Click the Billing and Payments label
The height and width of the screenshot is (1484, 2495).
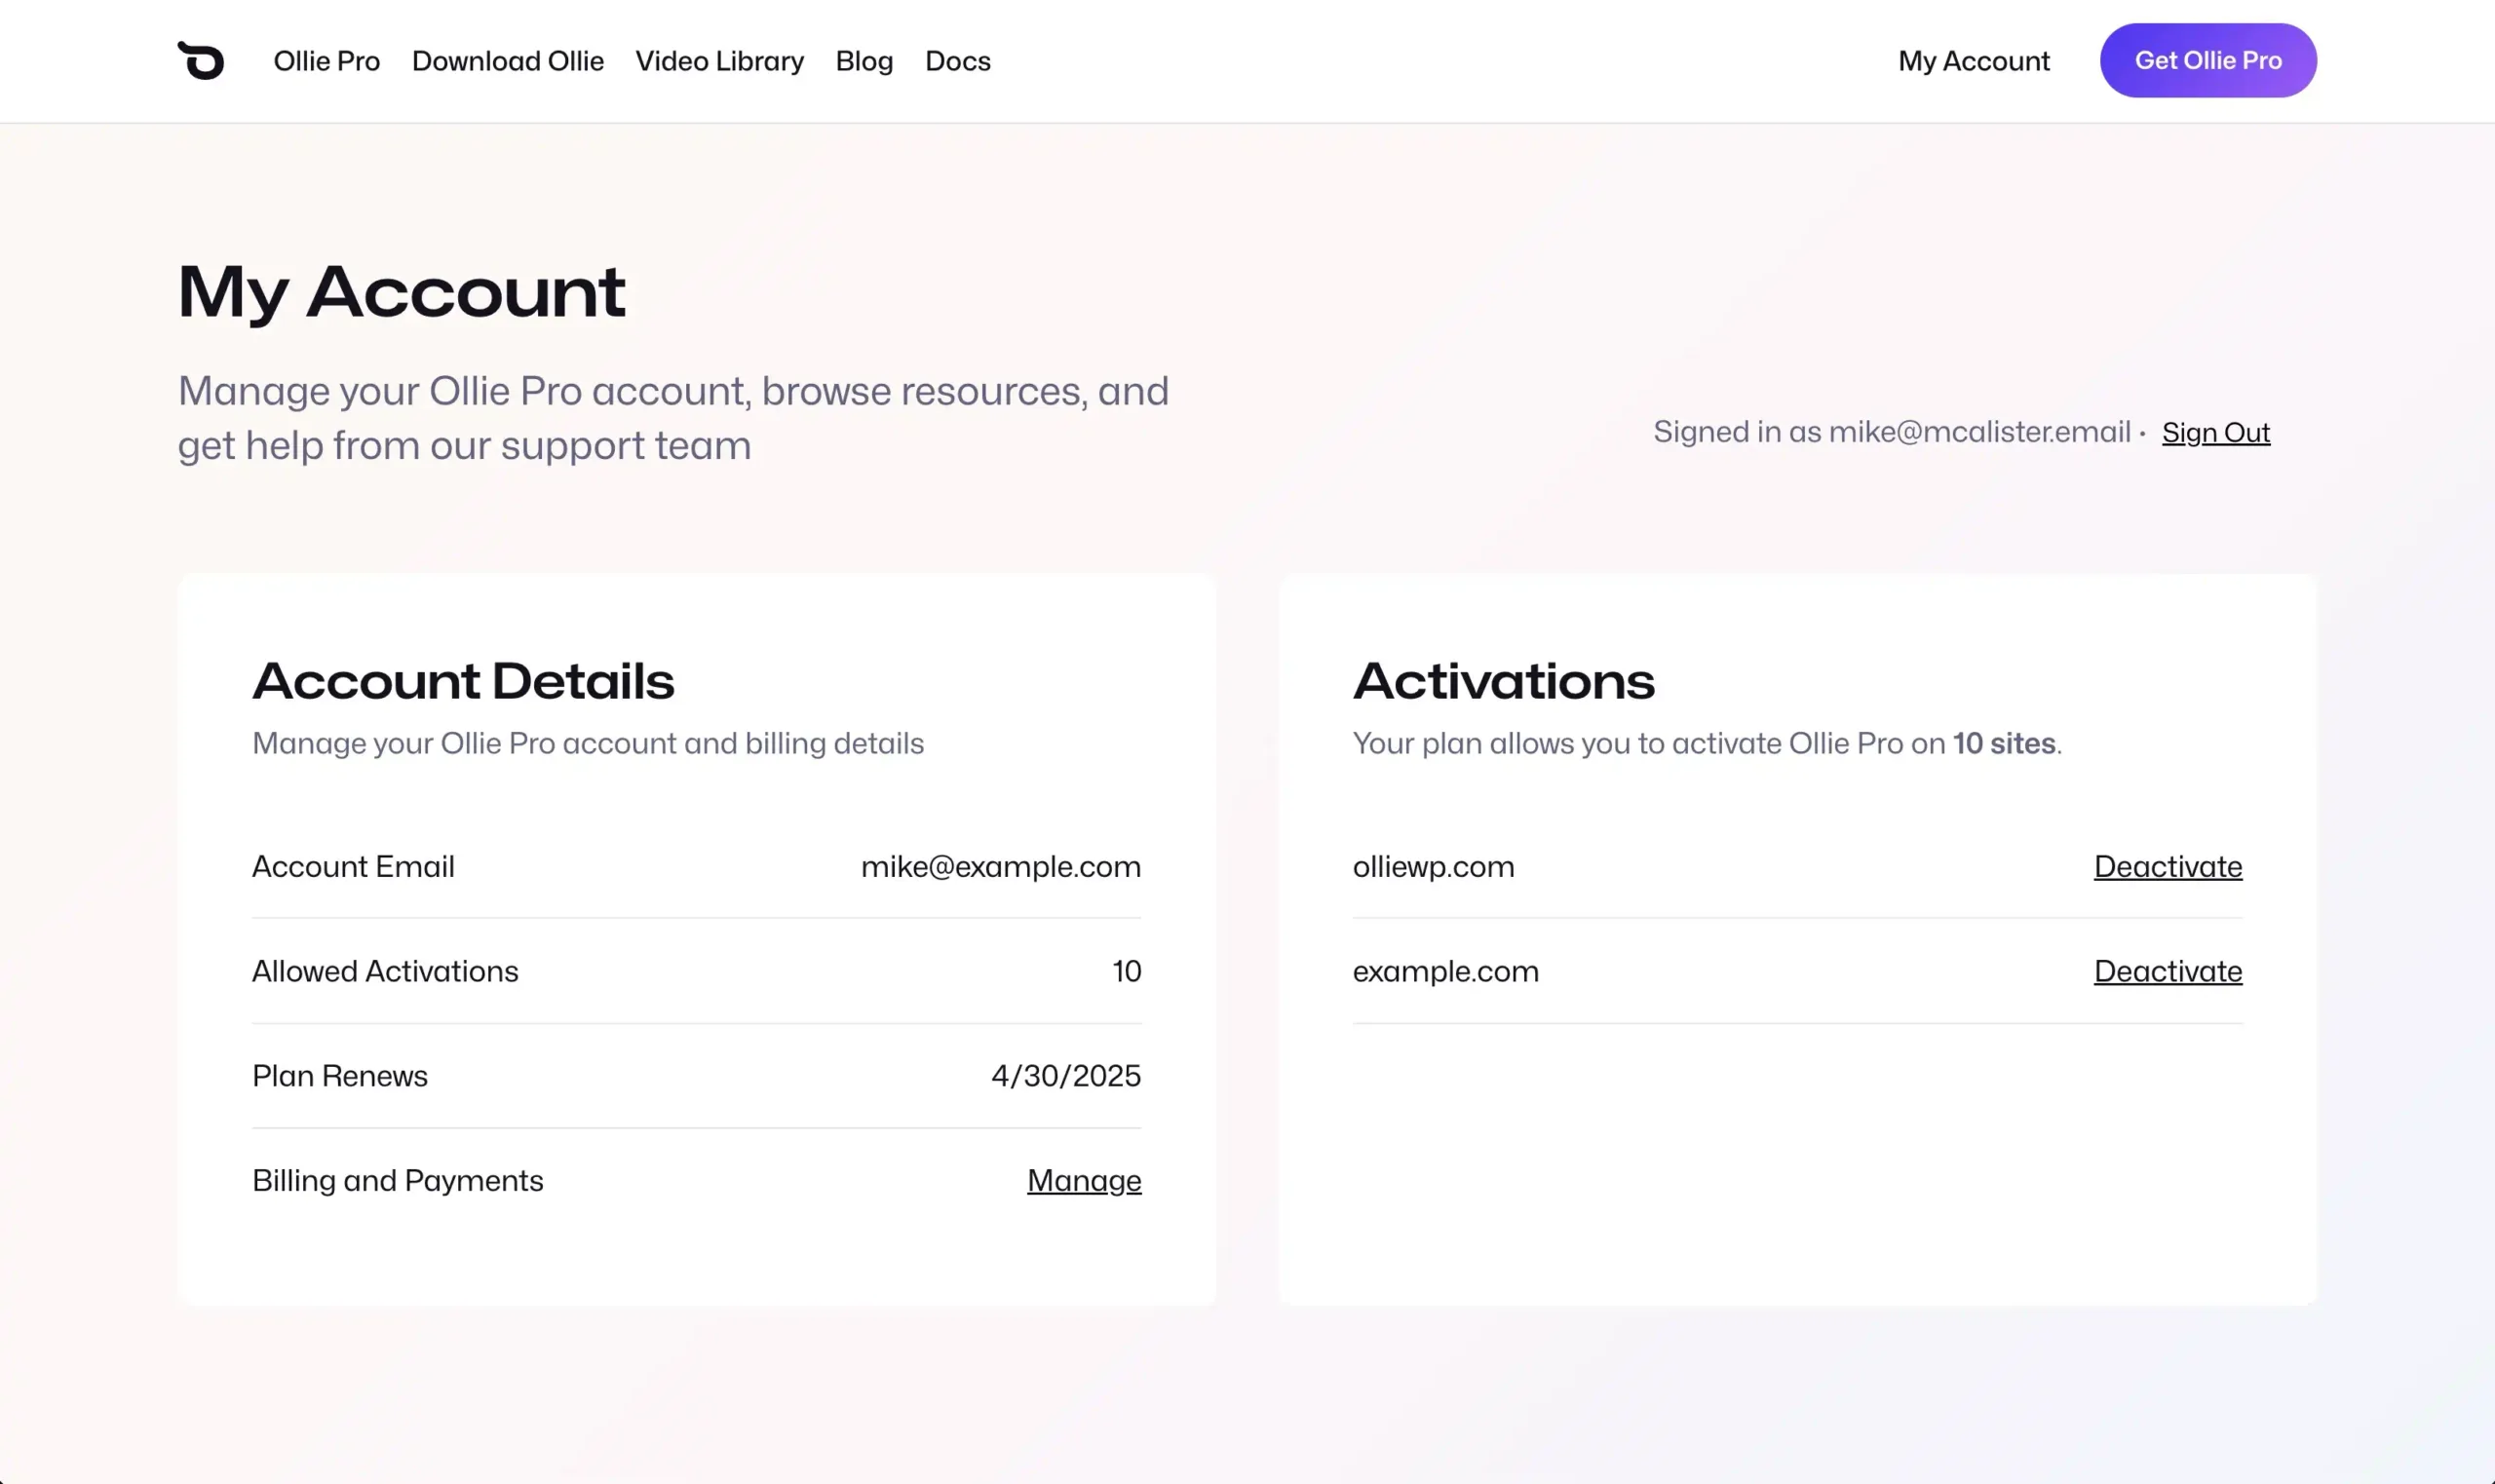coord(398,1181)
